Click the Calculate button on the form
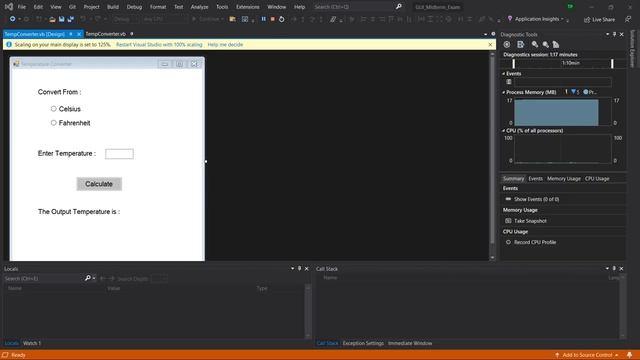 click(99, 184)
